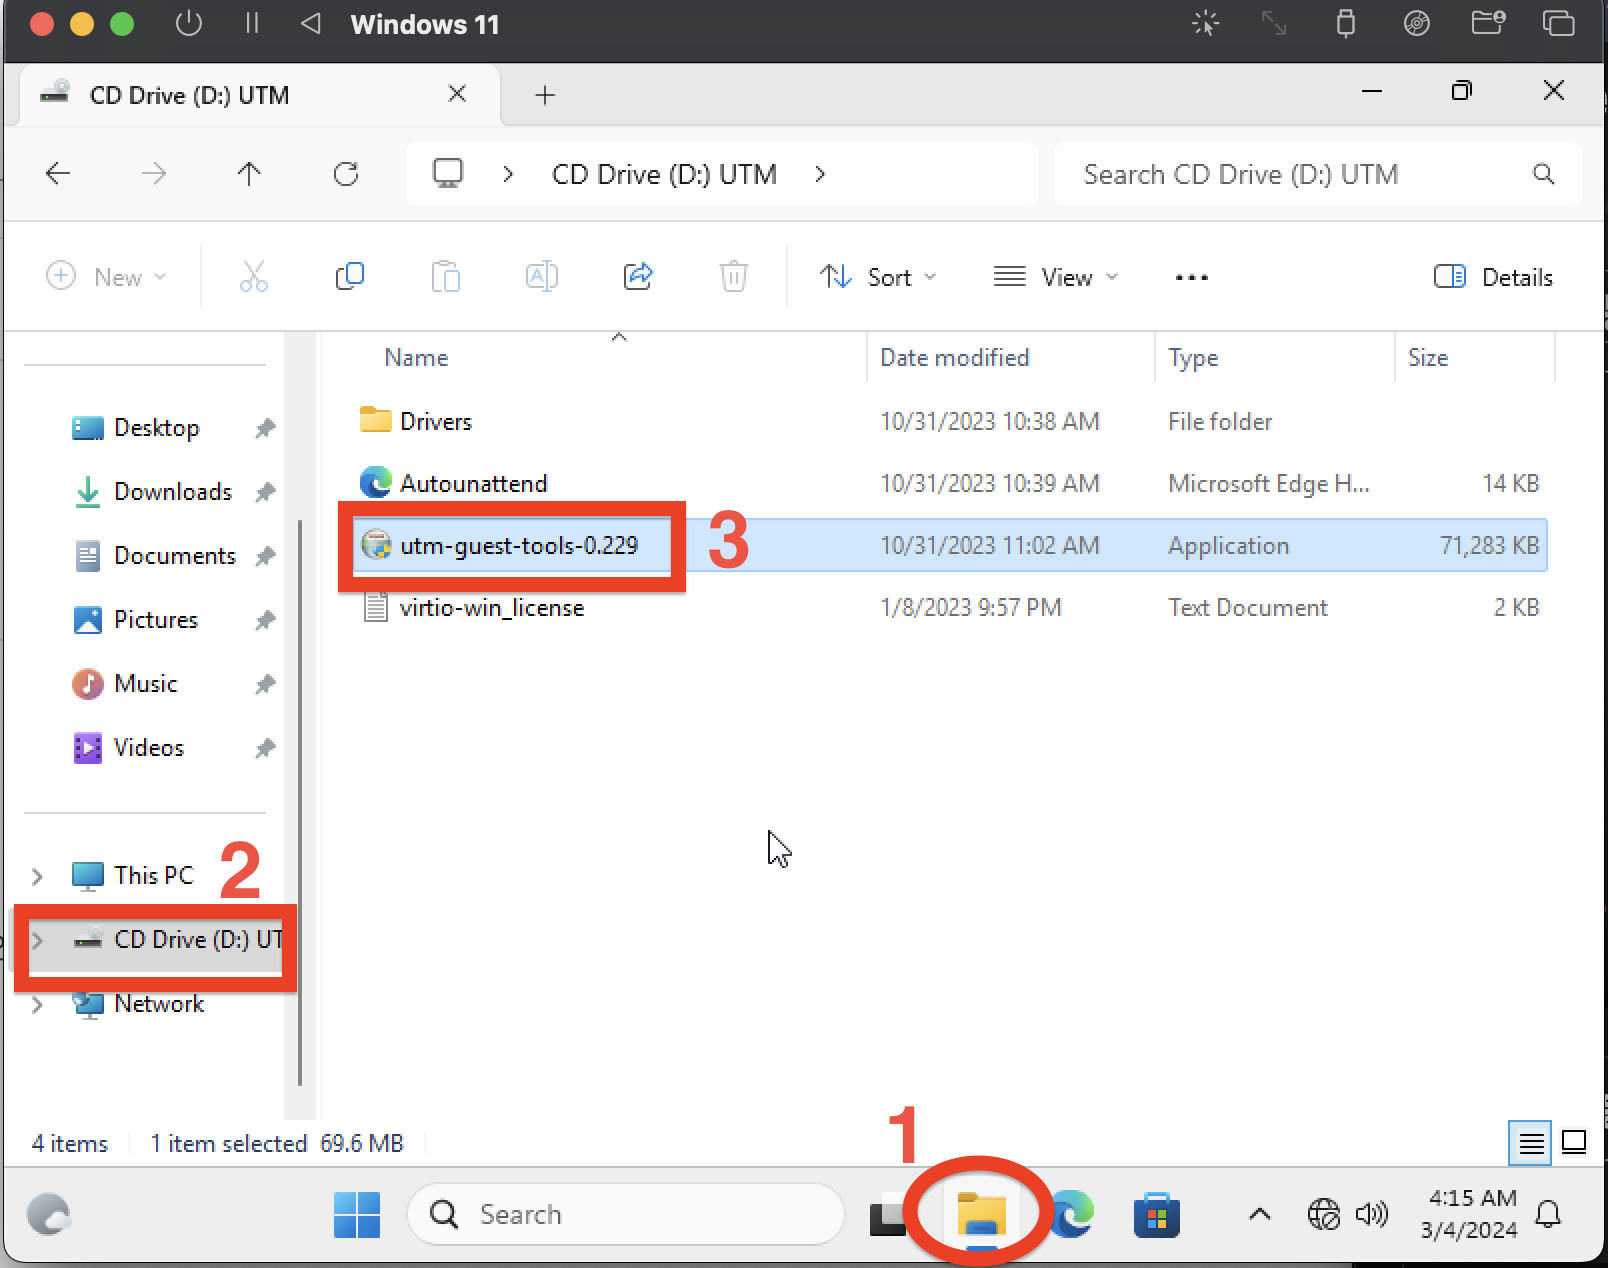Expand chevron after the PC icon in address bar
Screen dimensions: 1608x1268
tap(508, 174)
